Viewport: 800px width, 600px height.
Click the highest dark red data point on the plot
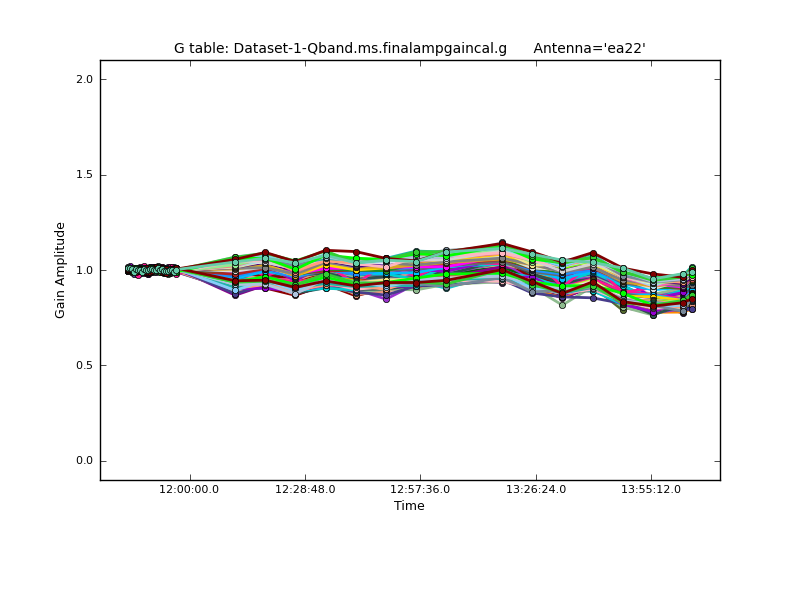click(502, 243)
